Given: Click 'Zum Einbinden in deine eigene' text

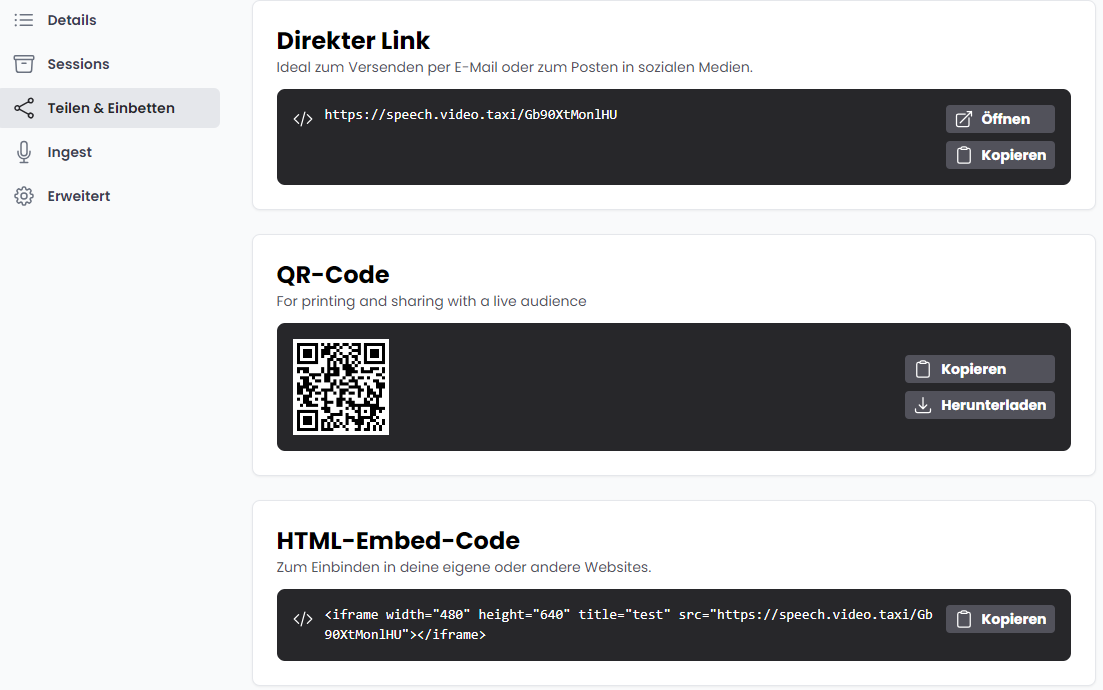Looking at the screenshot, I should [464, 567].
